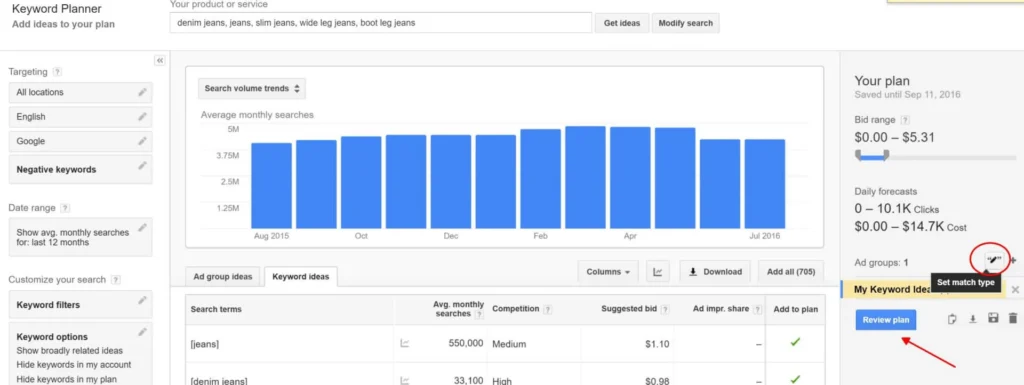Click the left bid range slider handle

(859, 155)
